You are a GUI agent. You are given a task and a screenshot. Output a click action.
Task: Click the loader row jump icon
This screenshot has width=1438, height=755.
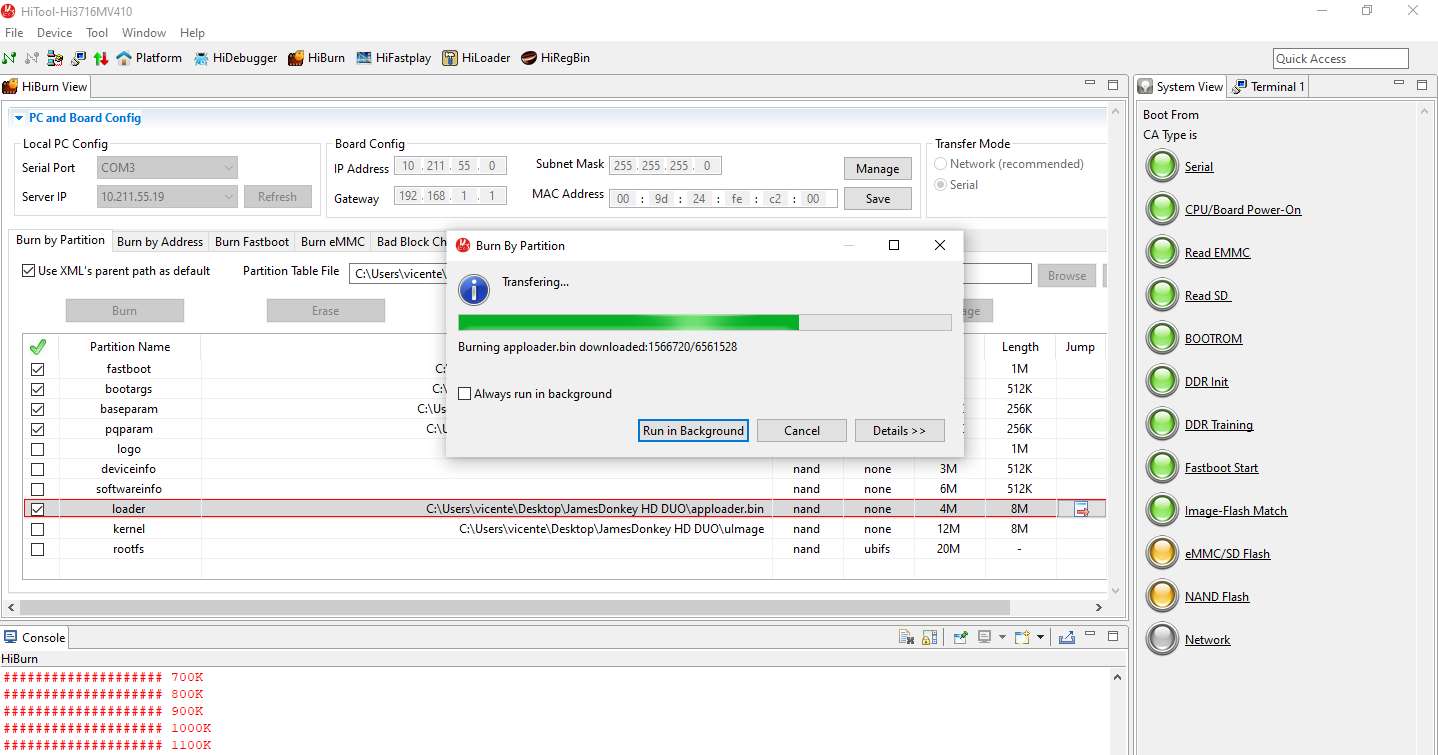coord(1081,510)
